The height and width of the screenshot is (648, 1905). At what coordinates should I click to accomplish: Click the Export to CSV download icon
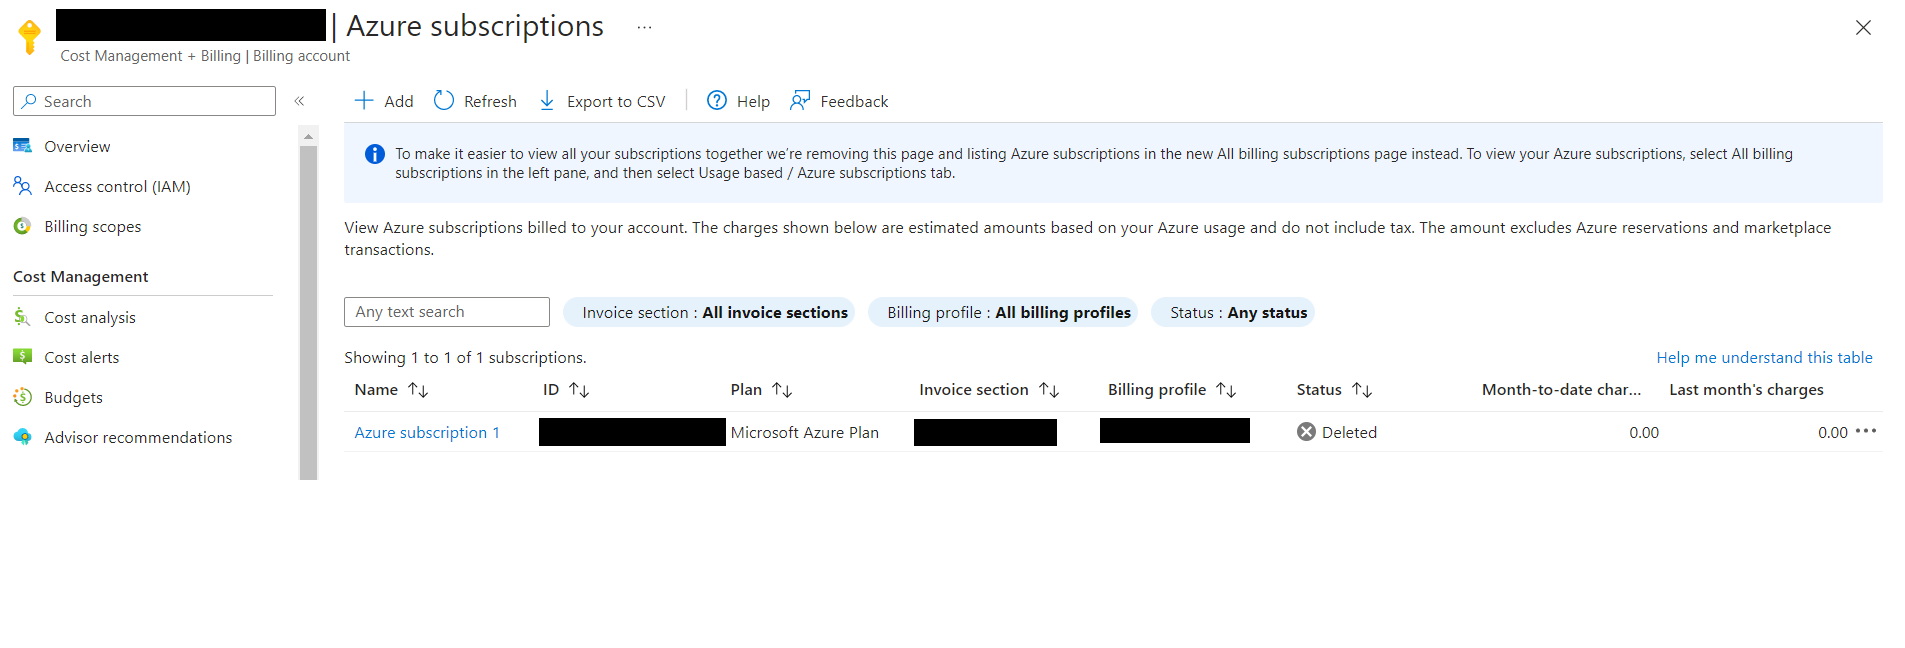click(x=547, y=101)
